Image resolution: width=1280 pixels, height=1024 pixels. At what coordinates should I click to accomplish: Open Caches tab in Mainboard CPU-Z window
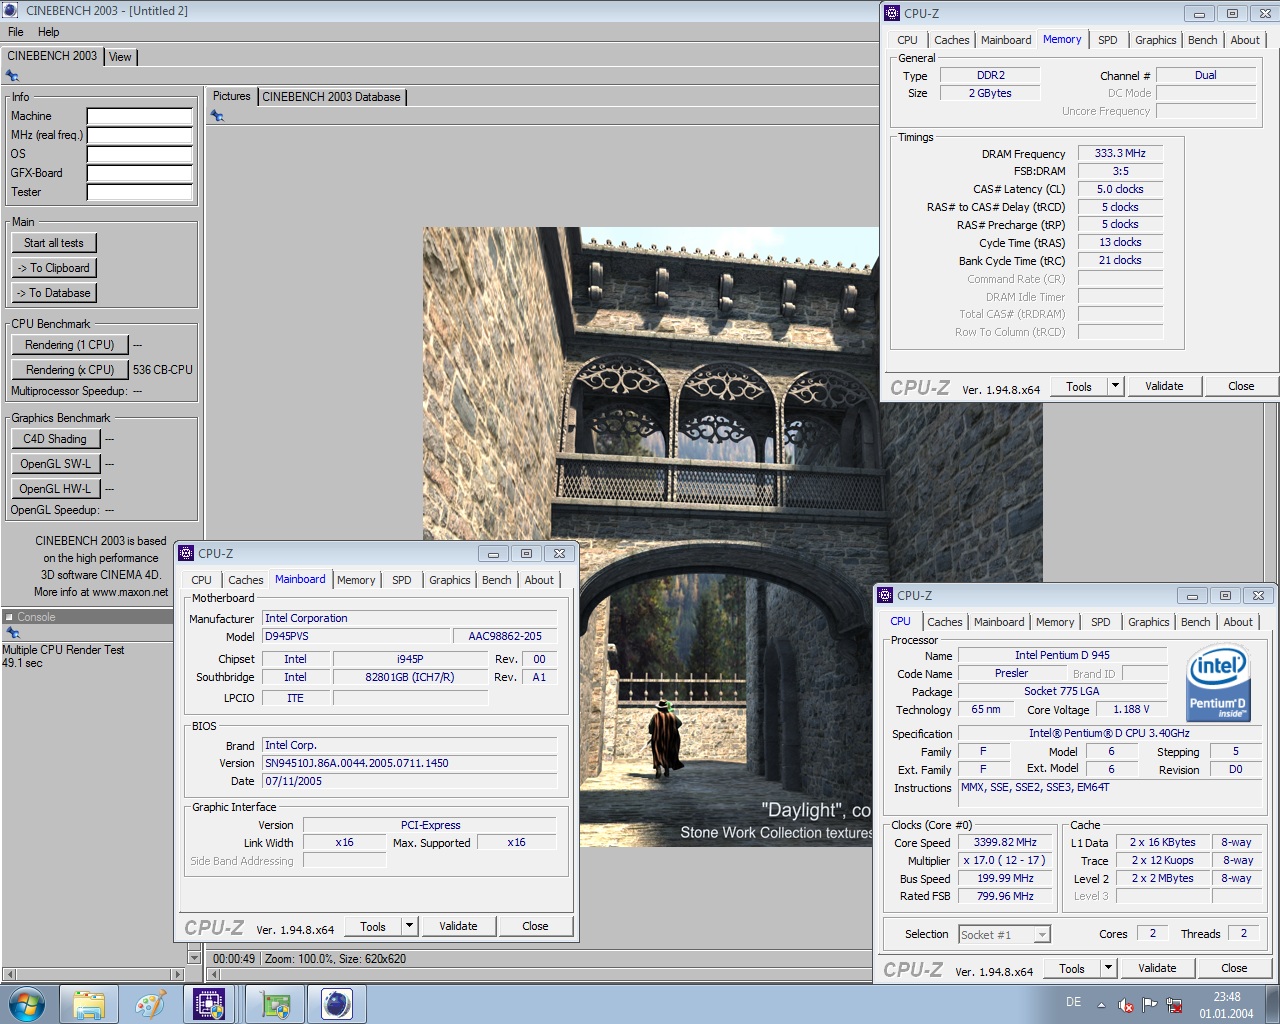[x=246, y=580]
